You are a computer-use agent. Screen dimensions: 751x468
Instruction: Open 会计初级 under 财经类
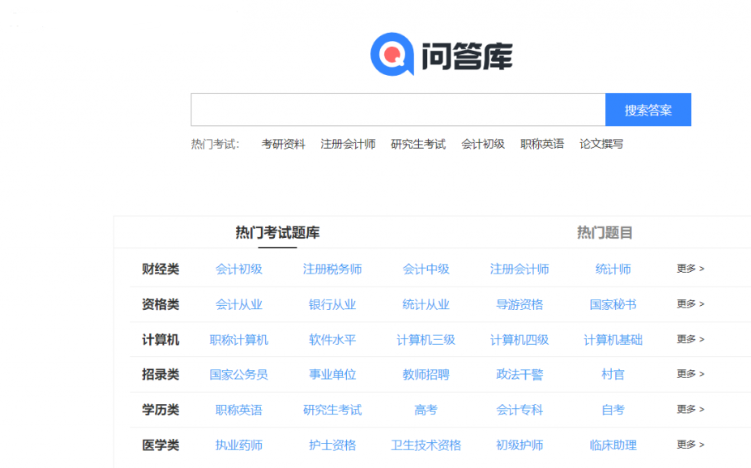239,269
